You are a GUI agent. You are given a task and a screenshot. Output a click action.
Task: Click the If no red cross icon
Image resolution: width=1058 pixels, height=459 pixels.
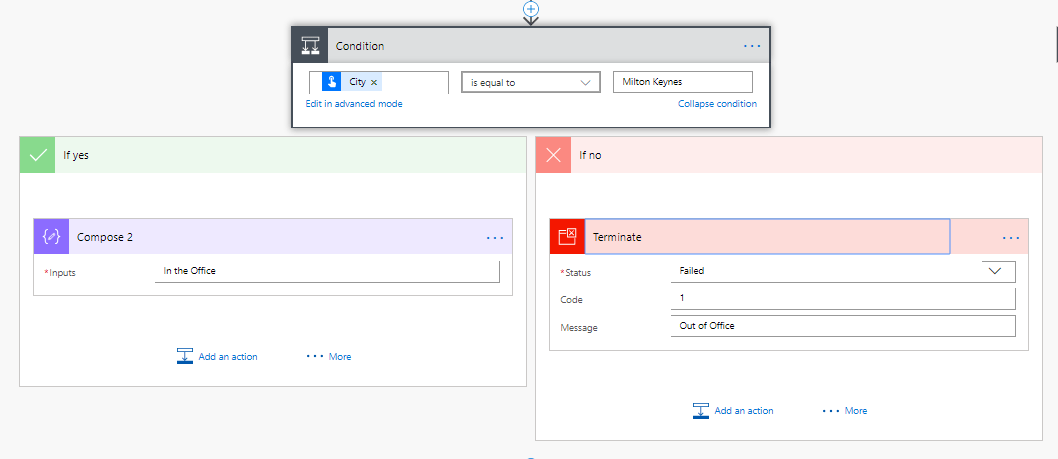[553, 155]
